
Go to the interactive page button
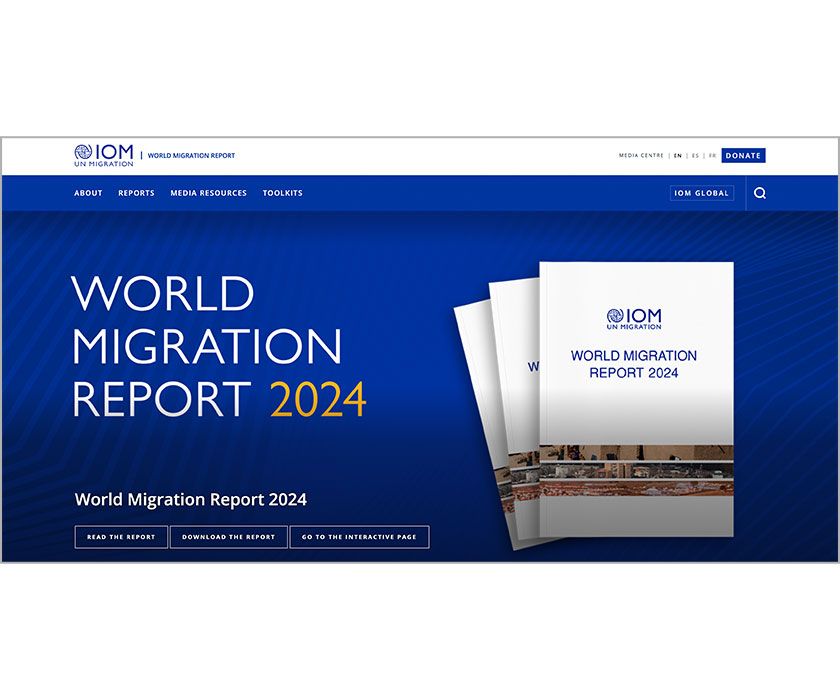[x=359, y=537]
